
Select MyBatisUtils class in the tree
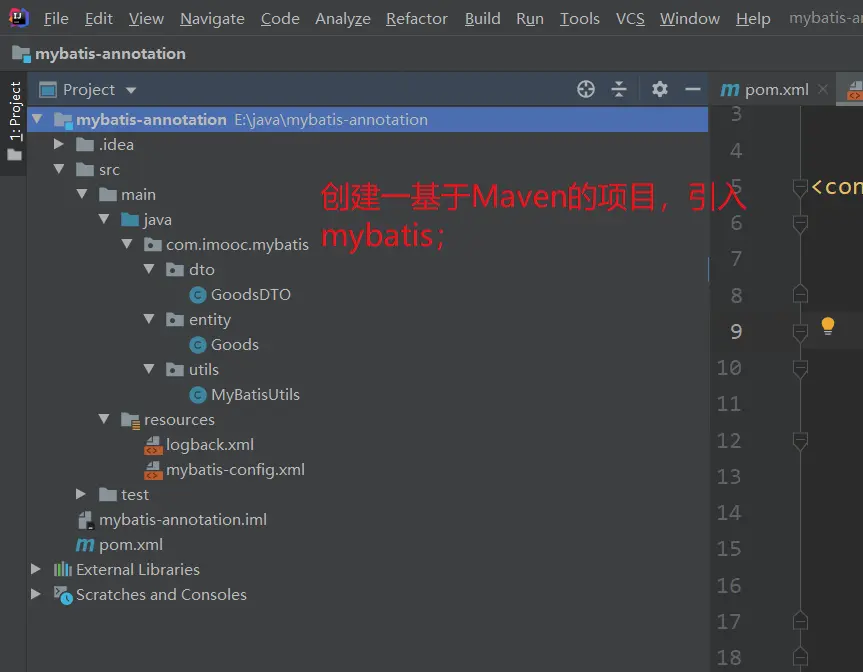click(254, 395)
